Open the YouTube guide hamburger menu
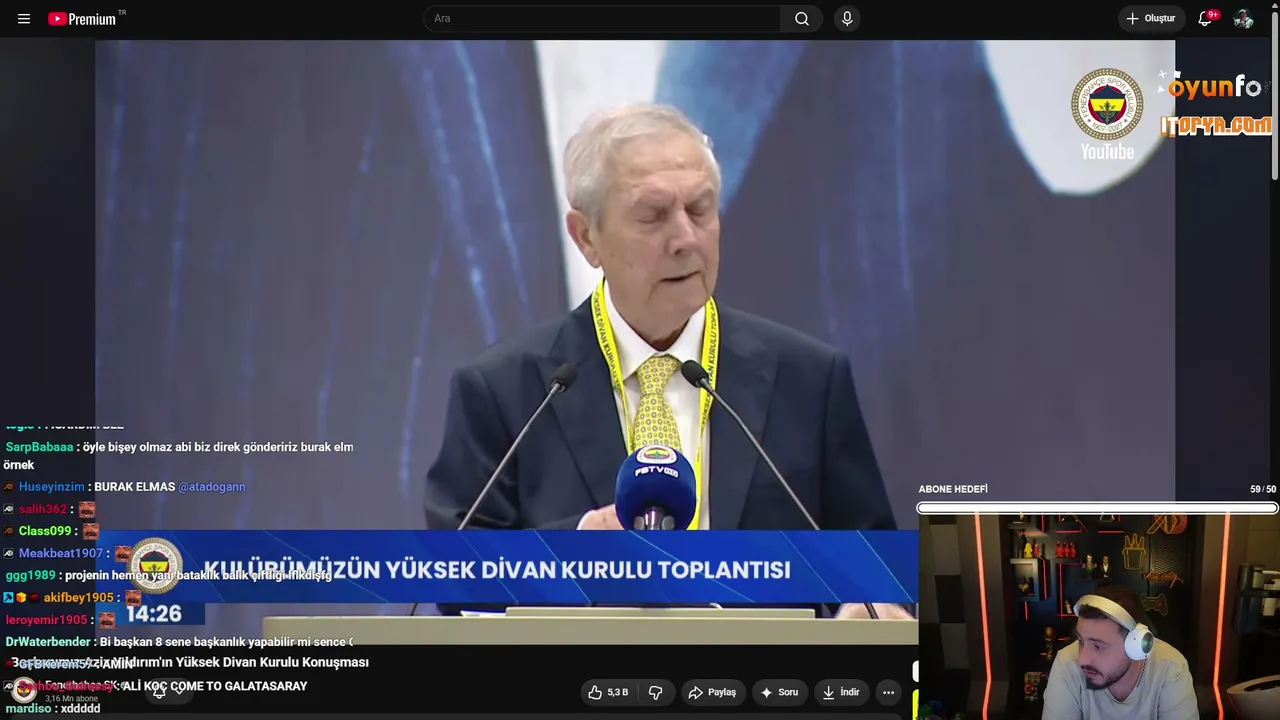1280x720 pixels. coord(24,19)
